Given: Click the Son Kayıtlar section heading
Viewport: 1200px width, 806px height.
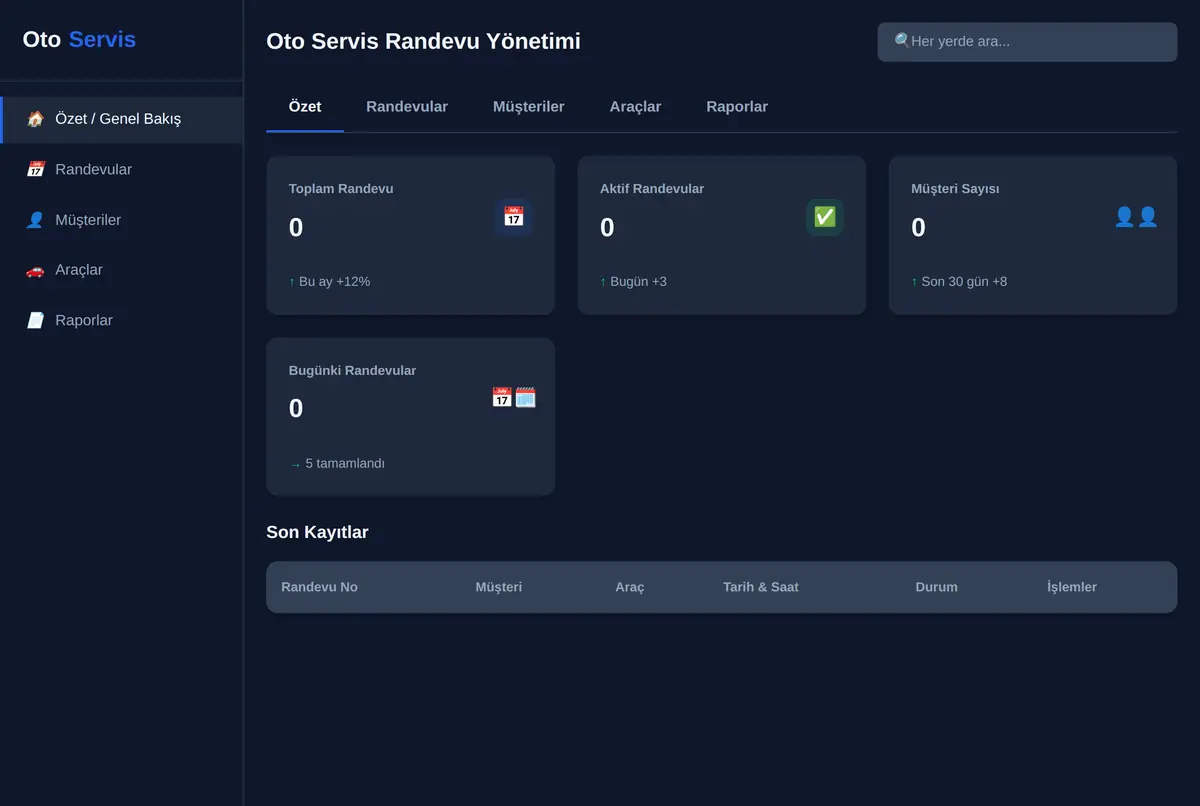Looking at the screenshot, I should pos(317,532).
